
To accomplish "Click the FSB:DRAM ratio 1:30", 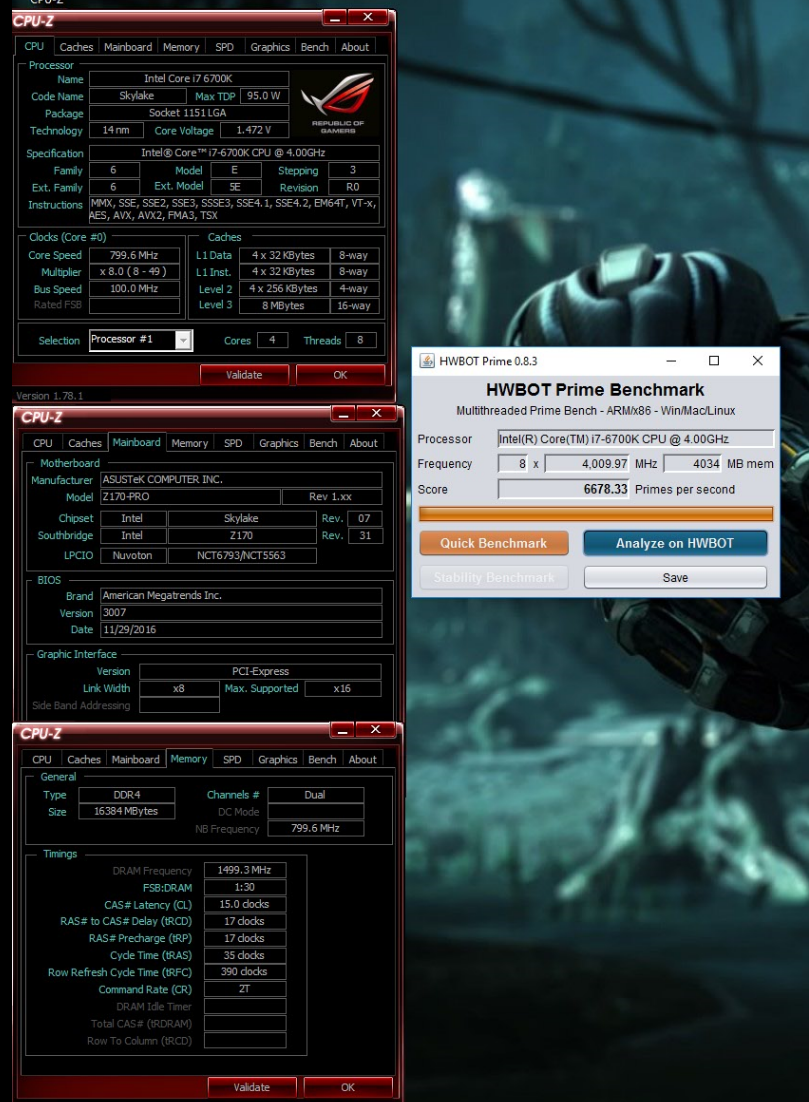I will click(x=245, y=887).
